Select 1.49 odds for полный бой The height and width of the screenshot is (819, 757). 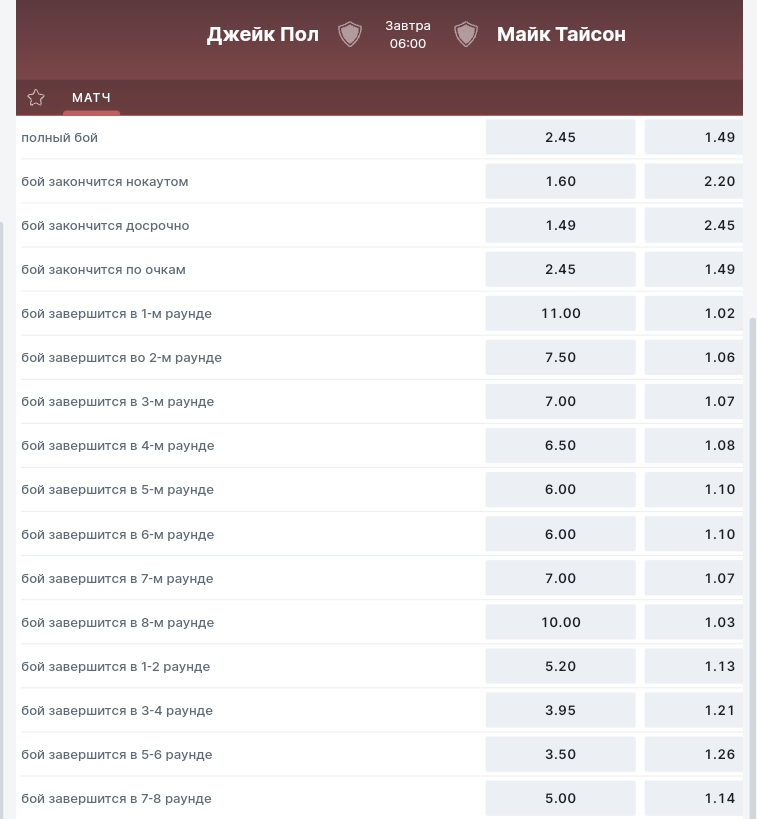tap(694, 137)
